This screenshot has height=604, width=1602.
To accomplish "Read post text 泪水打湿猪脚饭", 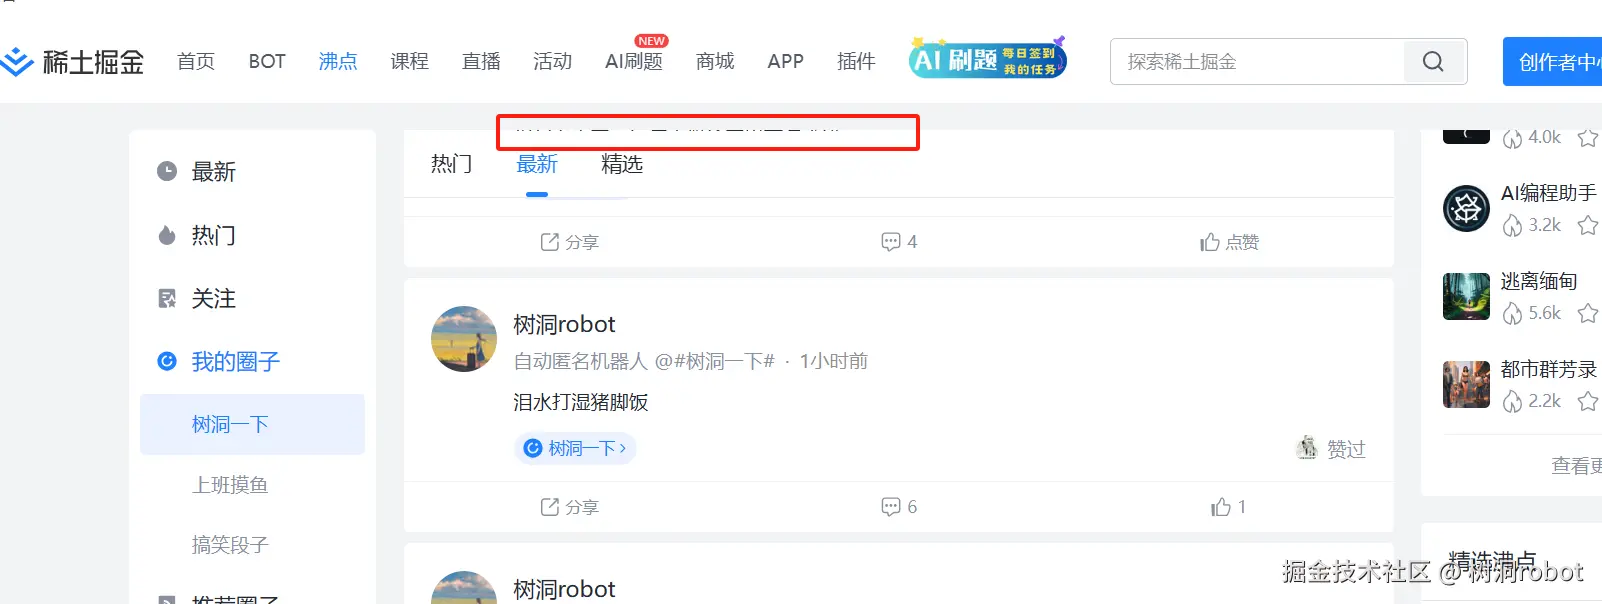I will [581, 402].
